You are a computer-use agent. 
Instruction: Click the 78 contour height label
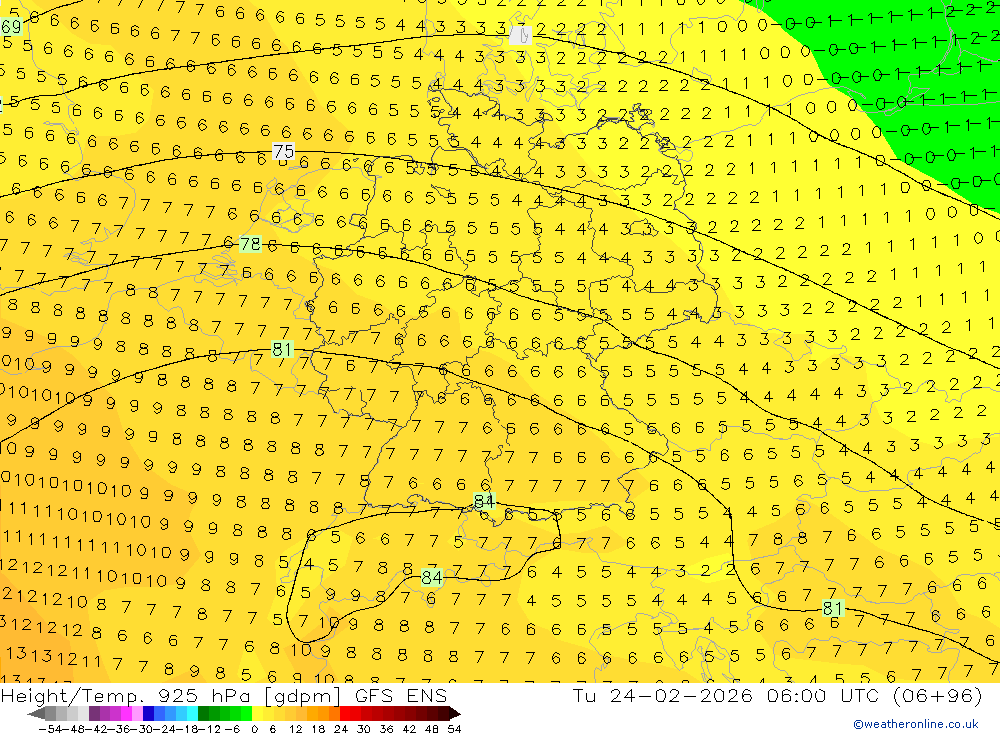click(250, 244)
